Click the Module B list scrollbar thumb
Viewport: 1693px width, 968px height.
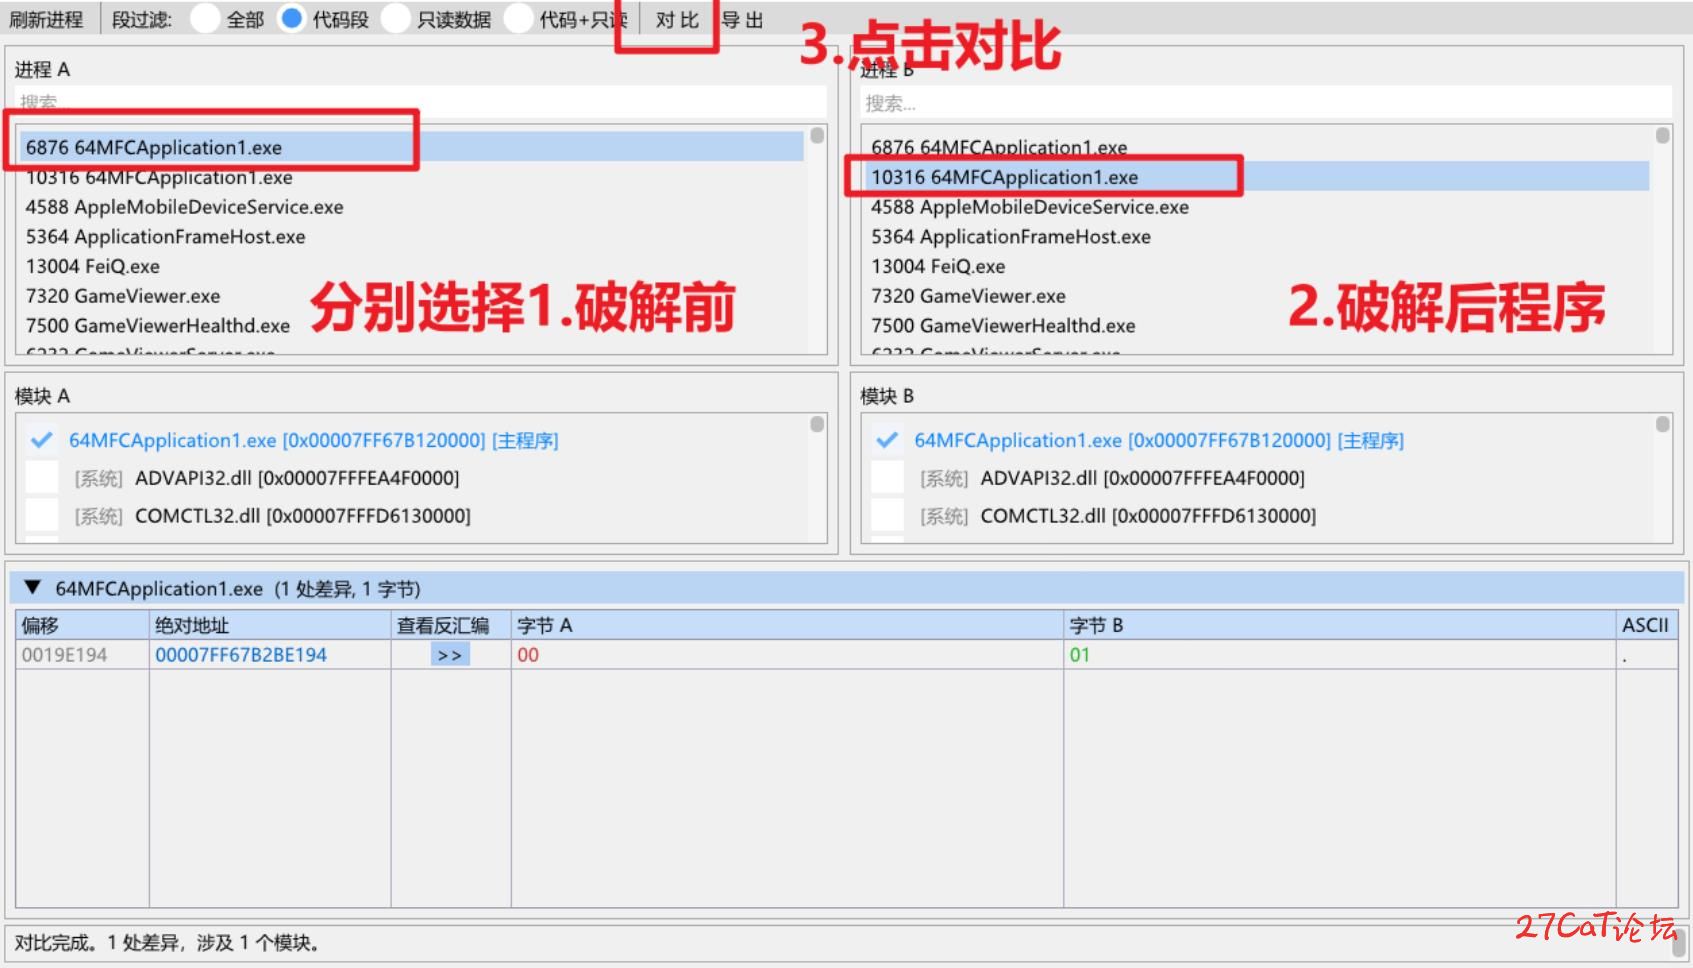[x=1663, y=424]
